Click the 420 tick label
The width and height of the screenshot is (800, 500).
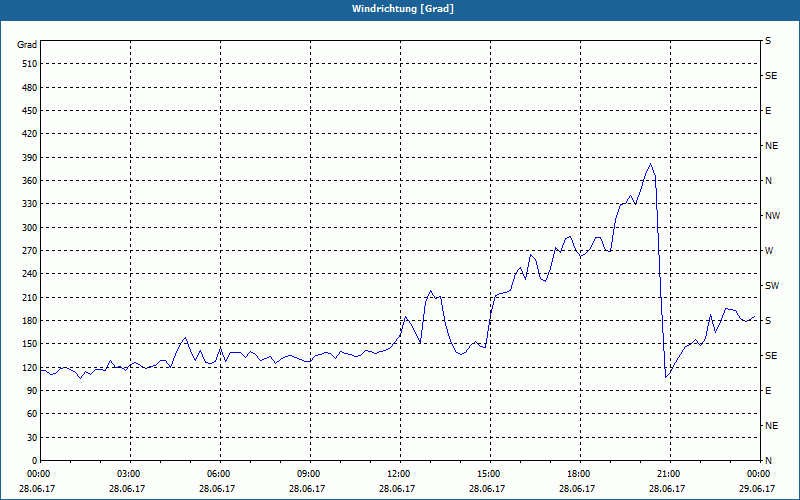(x=30, y=134)
